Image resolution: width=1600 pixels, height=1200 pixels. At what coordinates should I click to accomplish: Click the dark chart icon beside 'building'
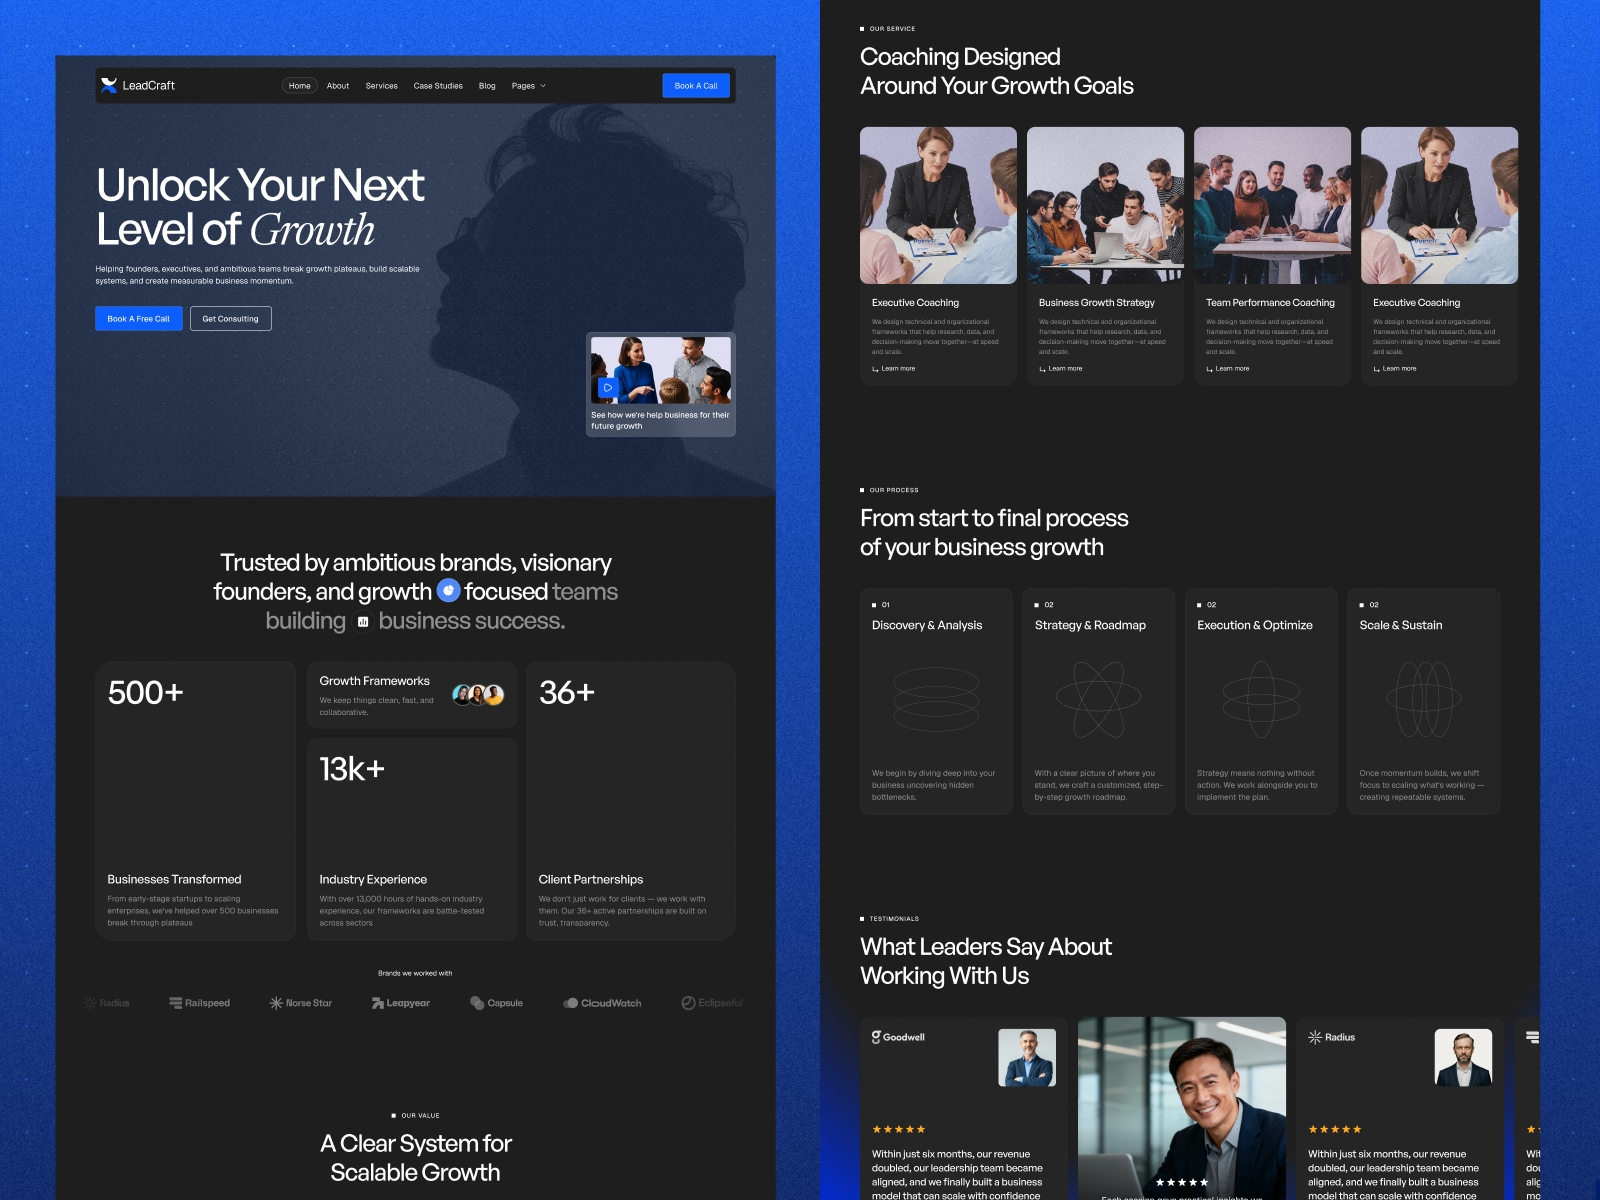(363, 621)
